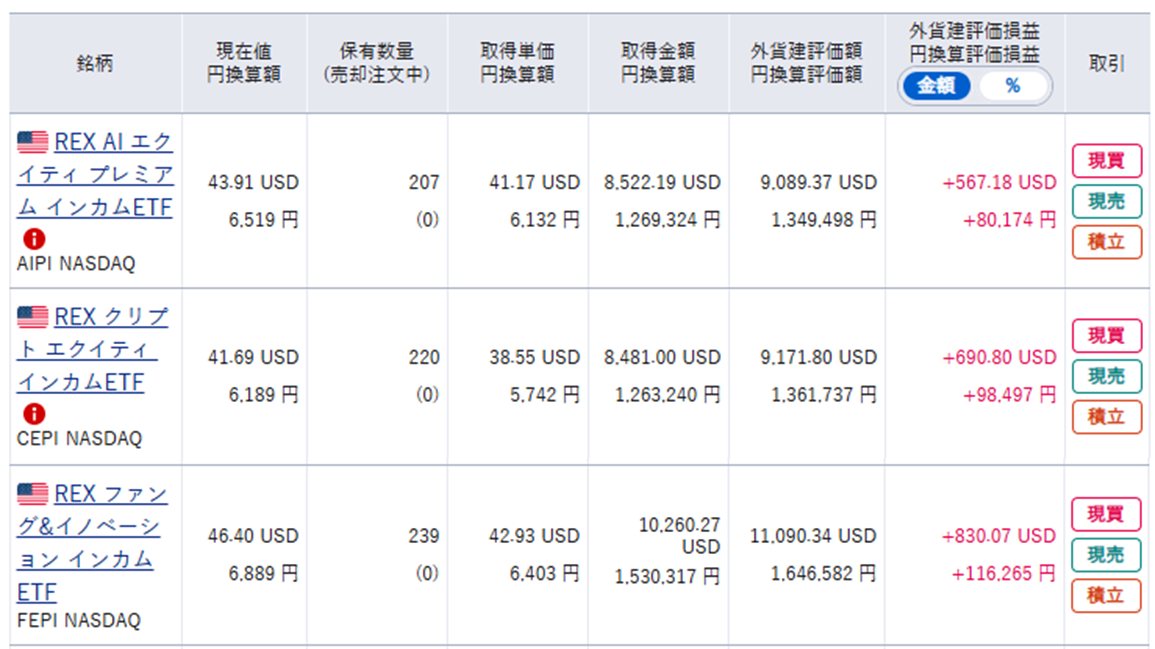Click the red info icon under AIPI ETF name
Screen dimensions: 1155x649
(34, 239)
